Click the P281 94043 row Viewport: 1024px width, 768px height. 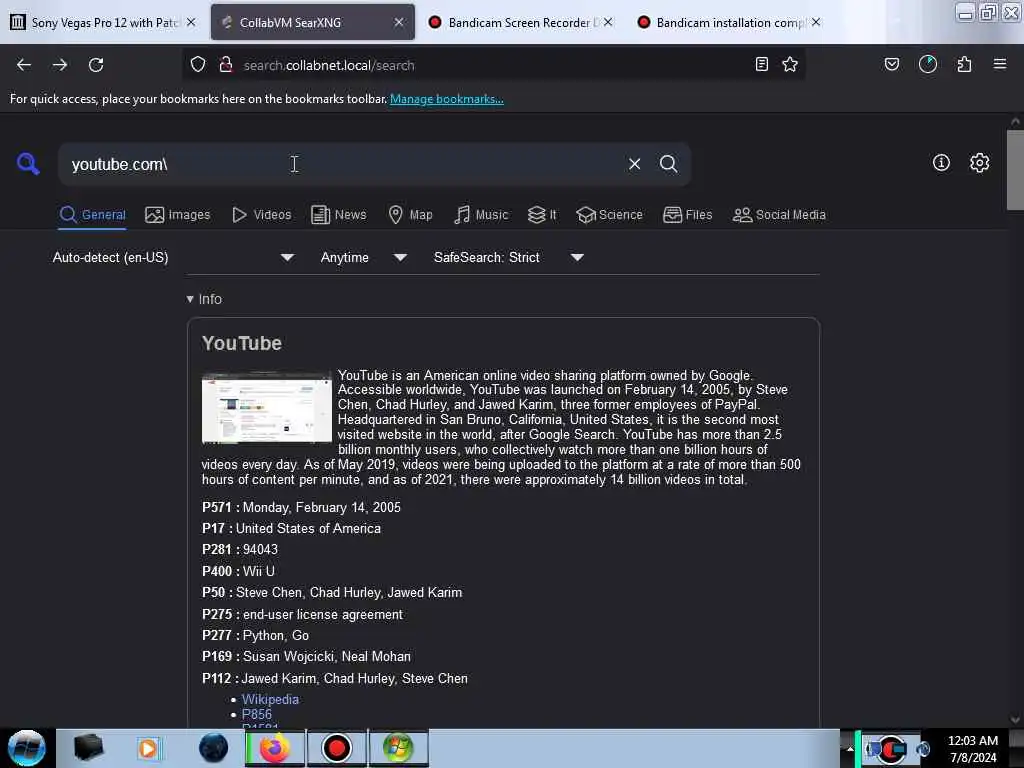[240, 550]
